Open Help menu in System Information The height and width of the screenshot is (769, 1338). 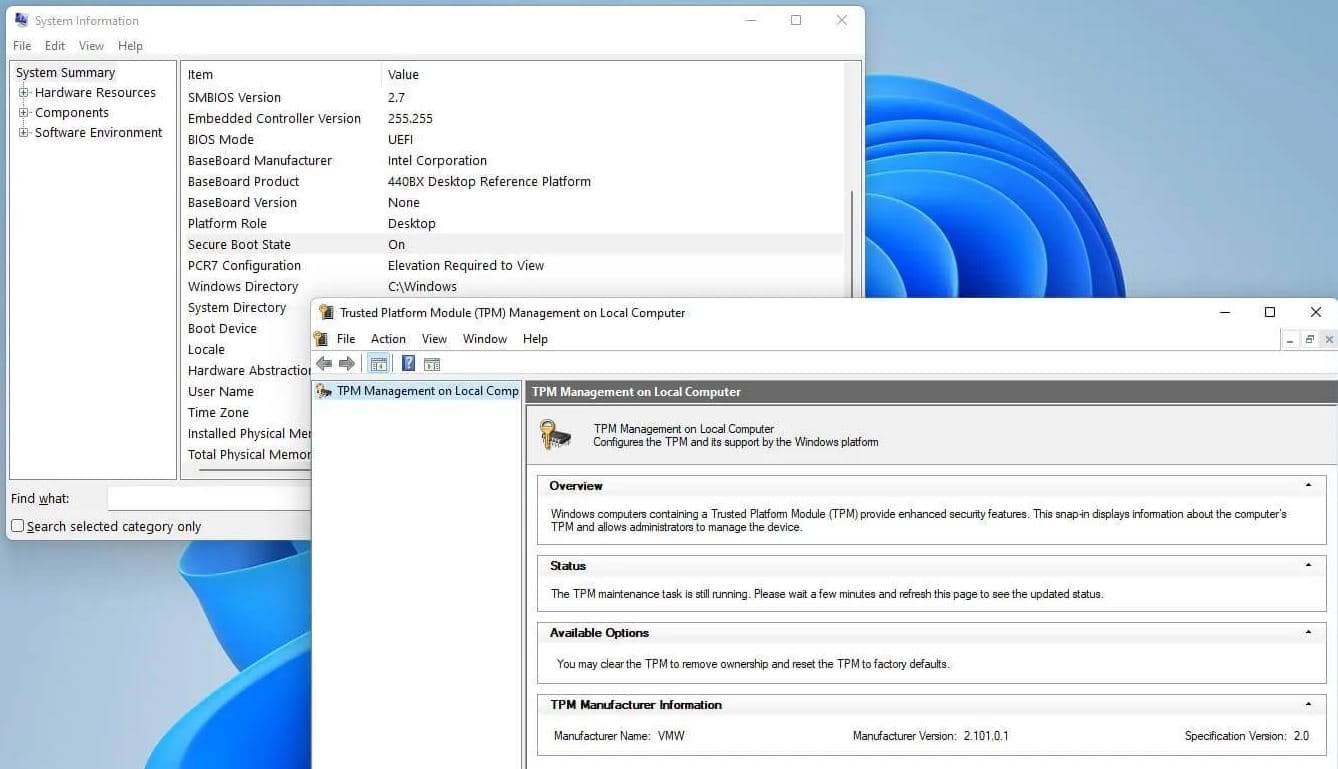[130, 46]
